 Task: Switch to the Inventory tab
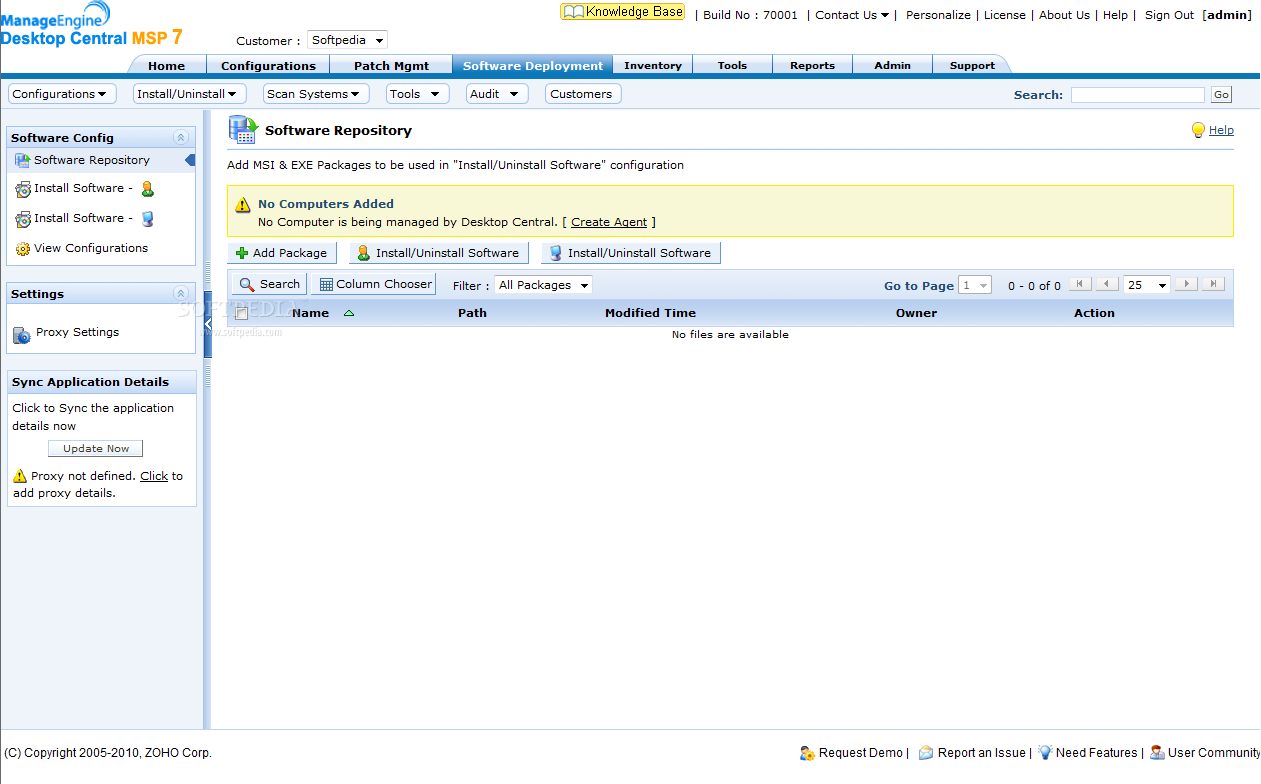tap(653, 65)
